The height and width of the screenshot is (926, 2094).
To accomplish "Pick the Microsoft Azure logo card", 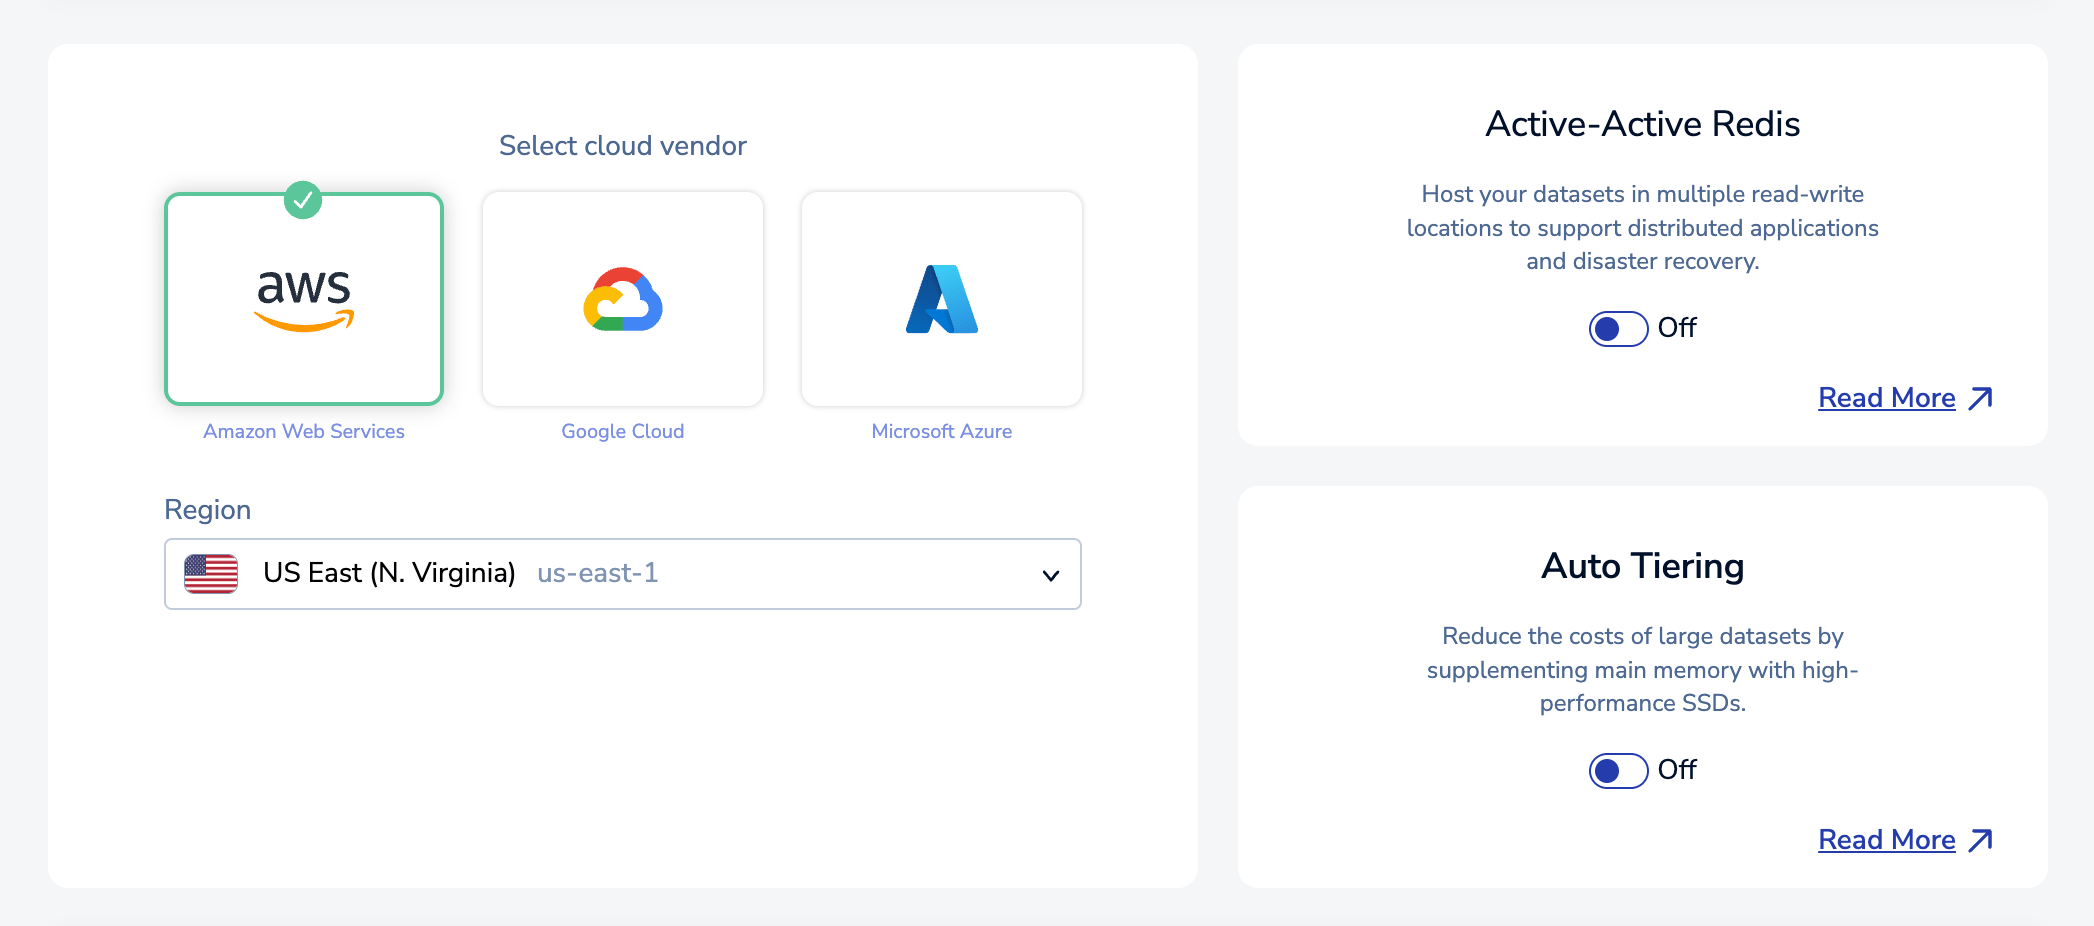I will [x=941, y=299].
